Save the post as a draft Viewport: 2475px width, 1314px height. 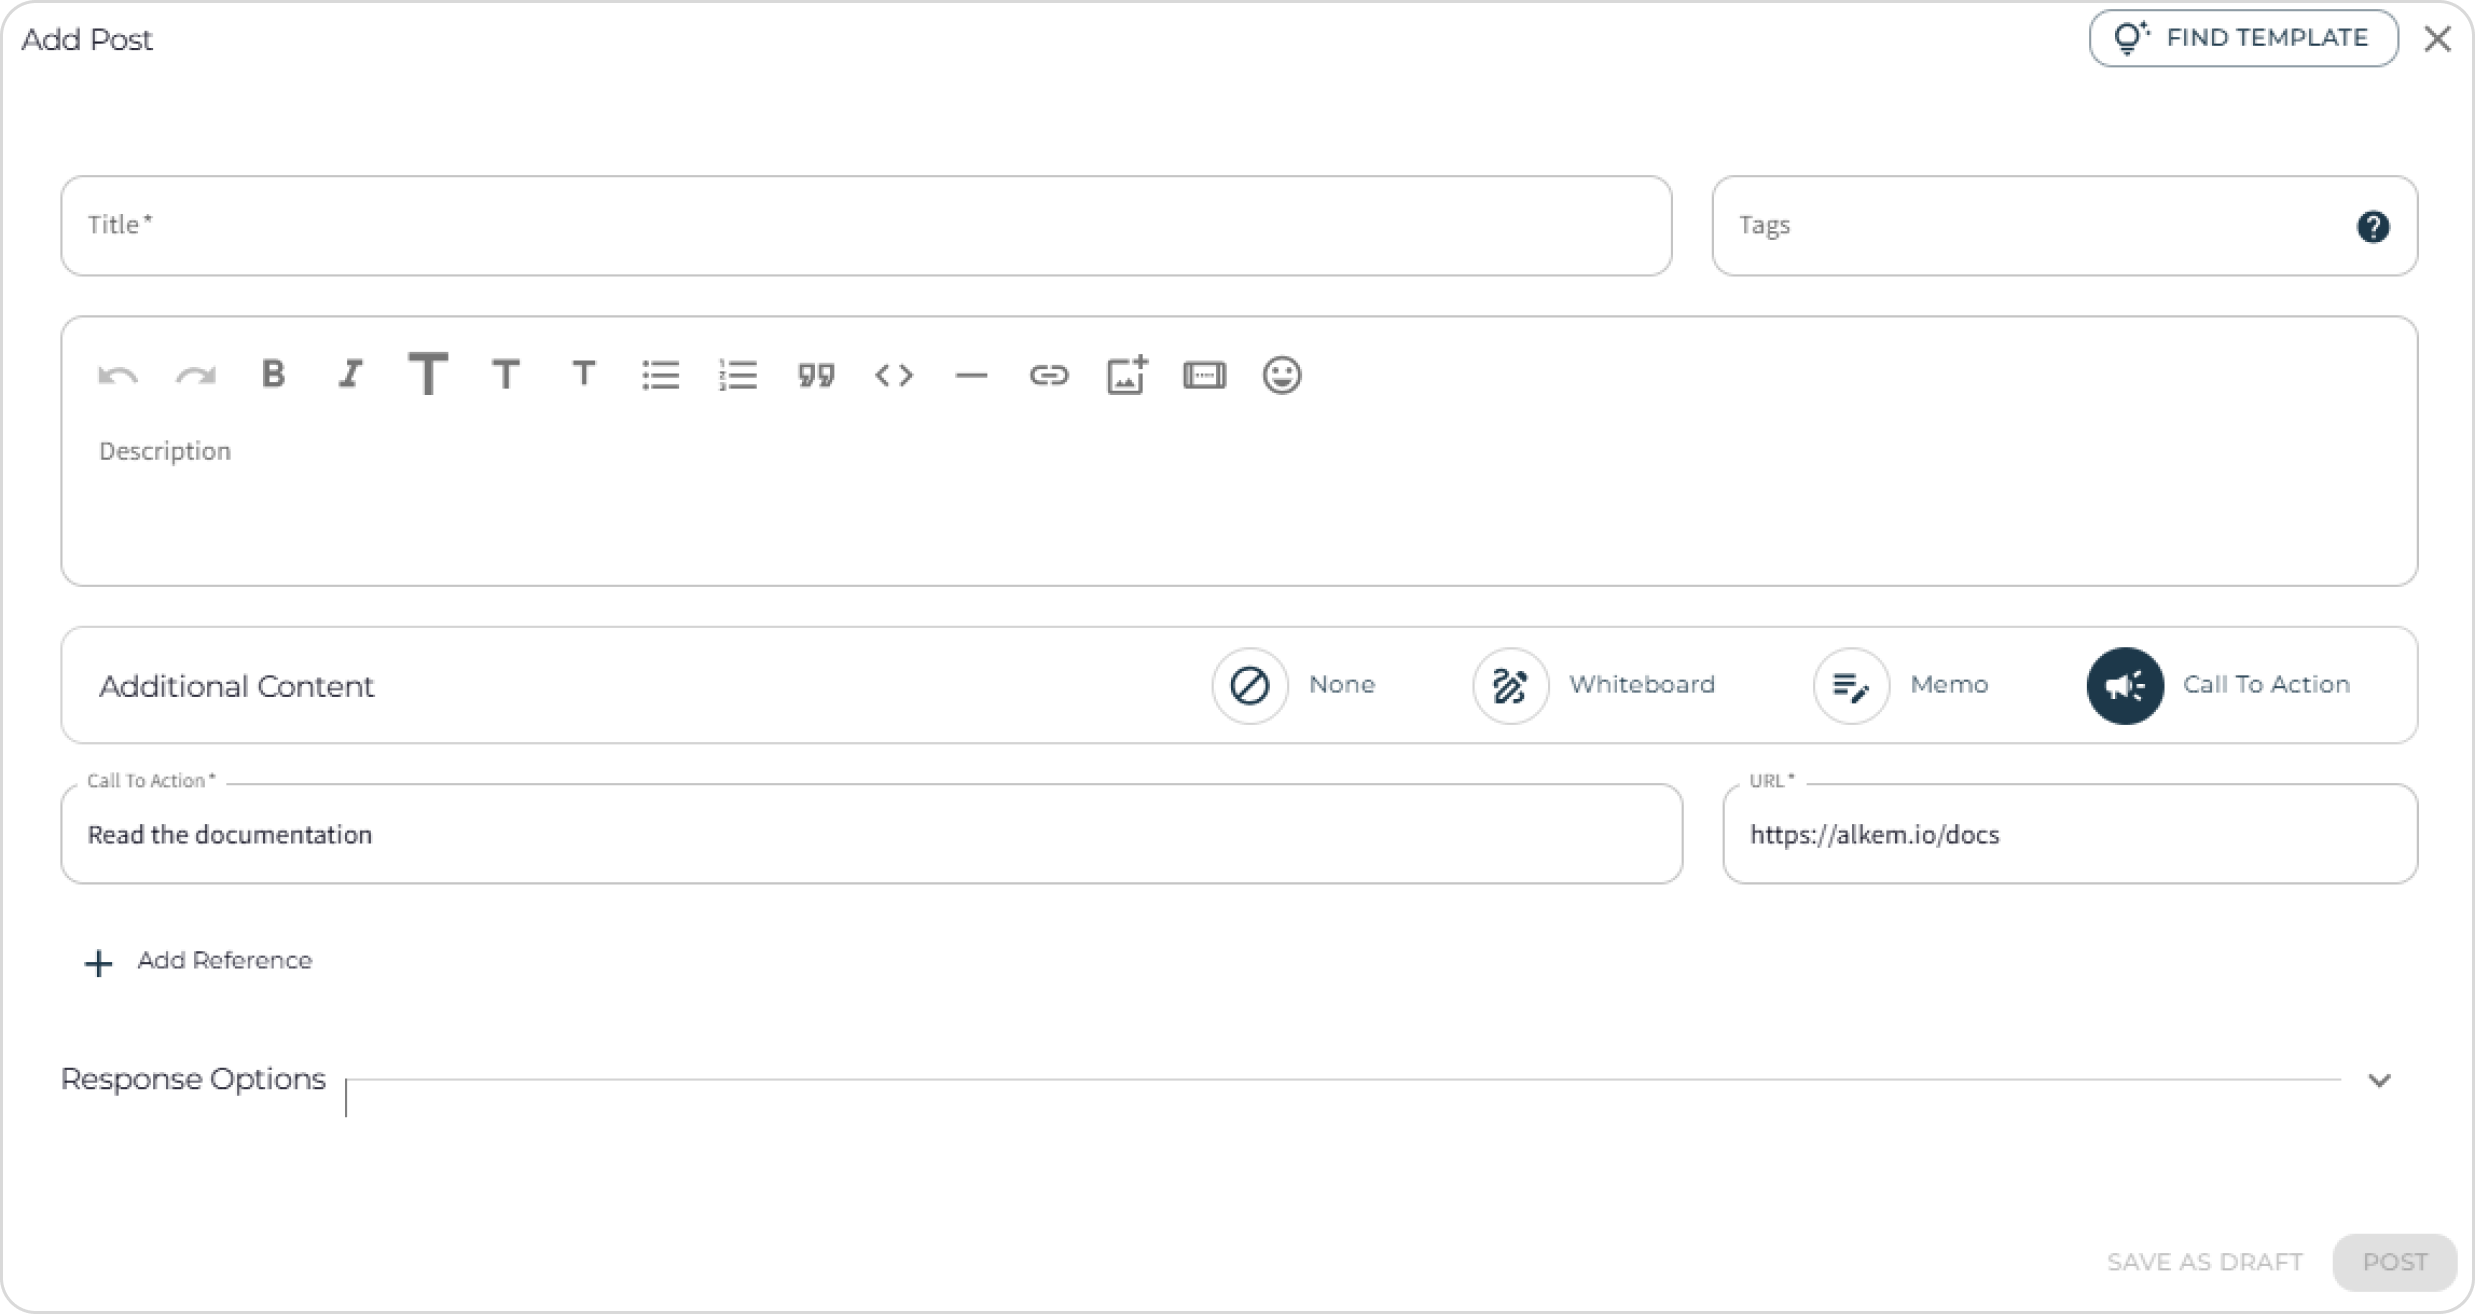[2205, 1262]
